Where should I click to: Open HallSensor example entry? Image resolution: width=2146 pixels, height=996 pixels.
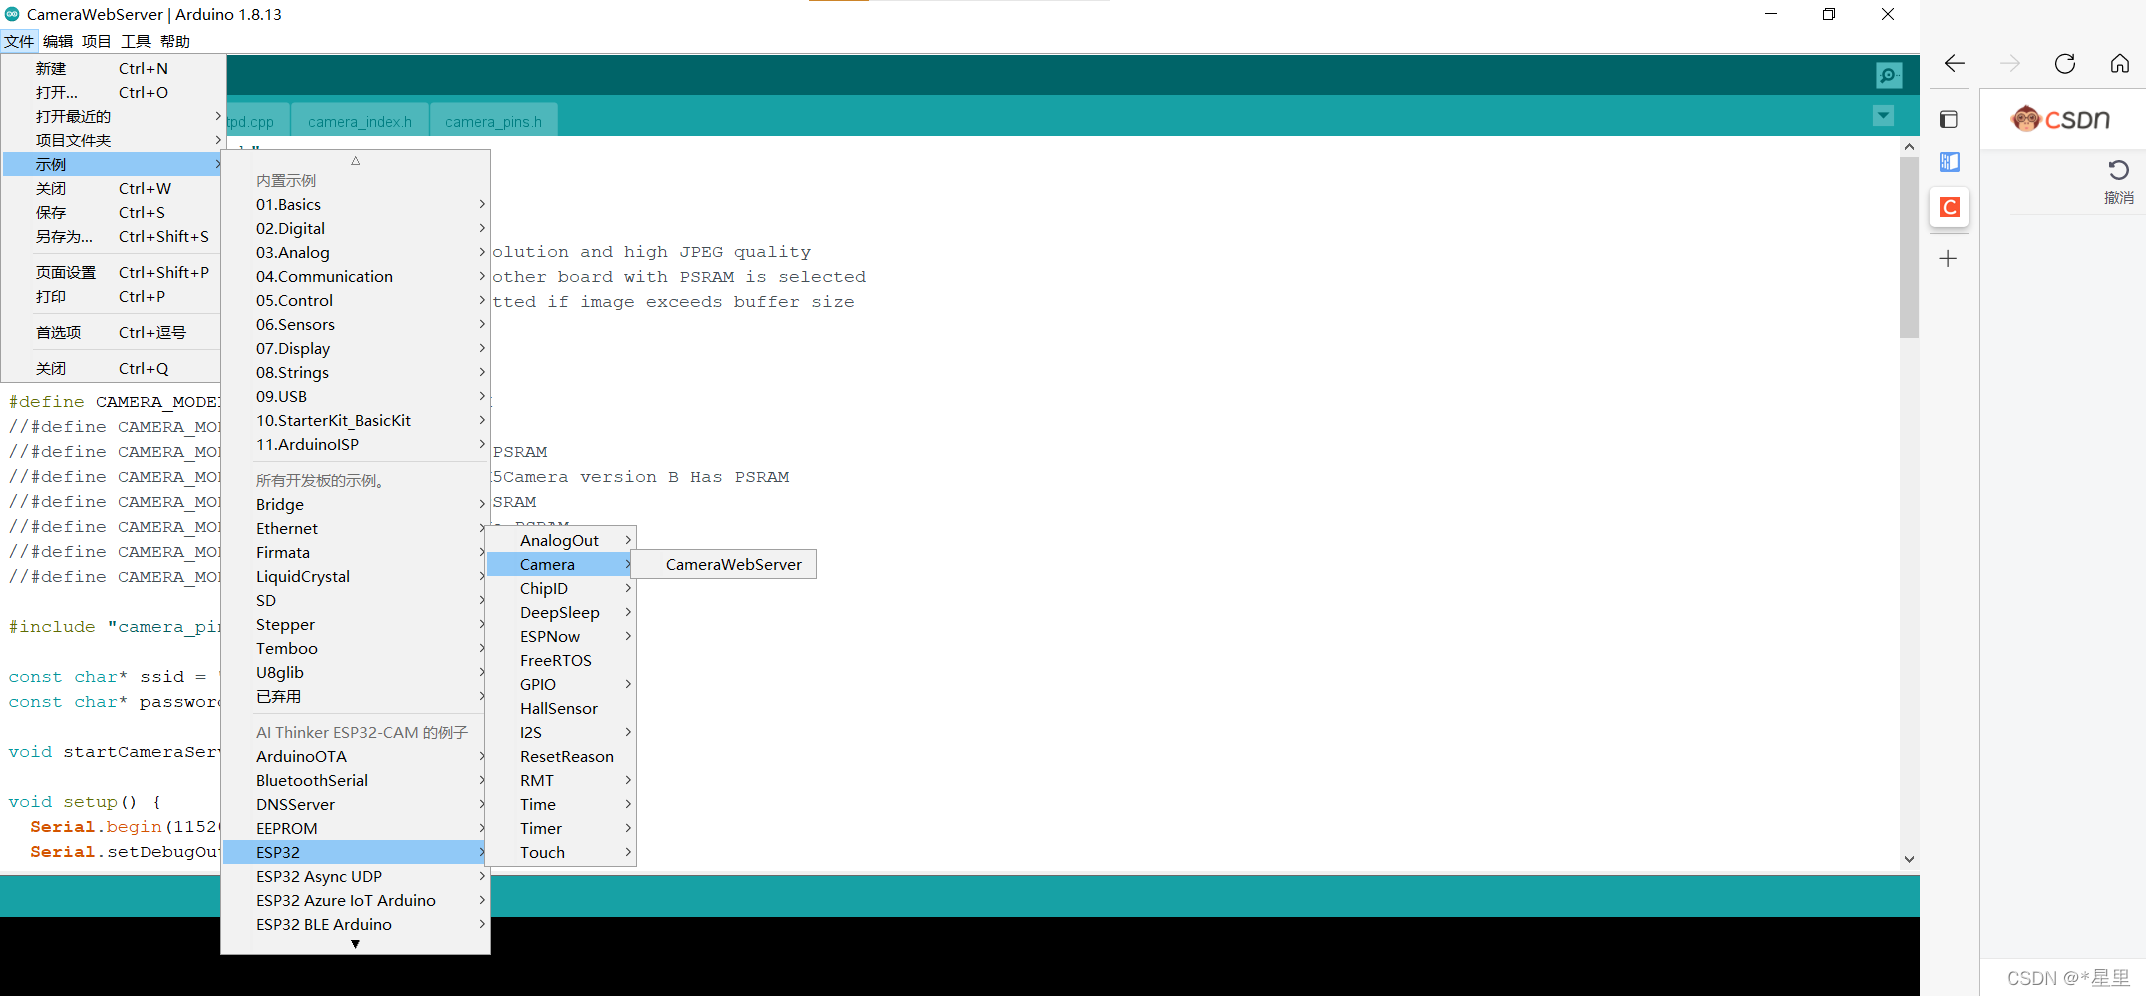coord(561,708)
